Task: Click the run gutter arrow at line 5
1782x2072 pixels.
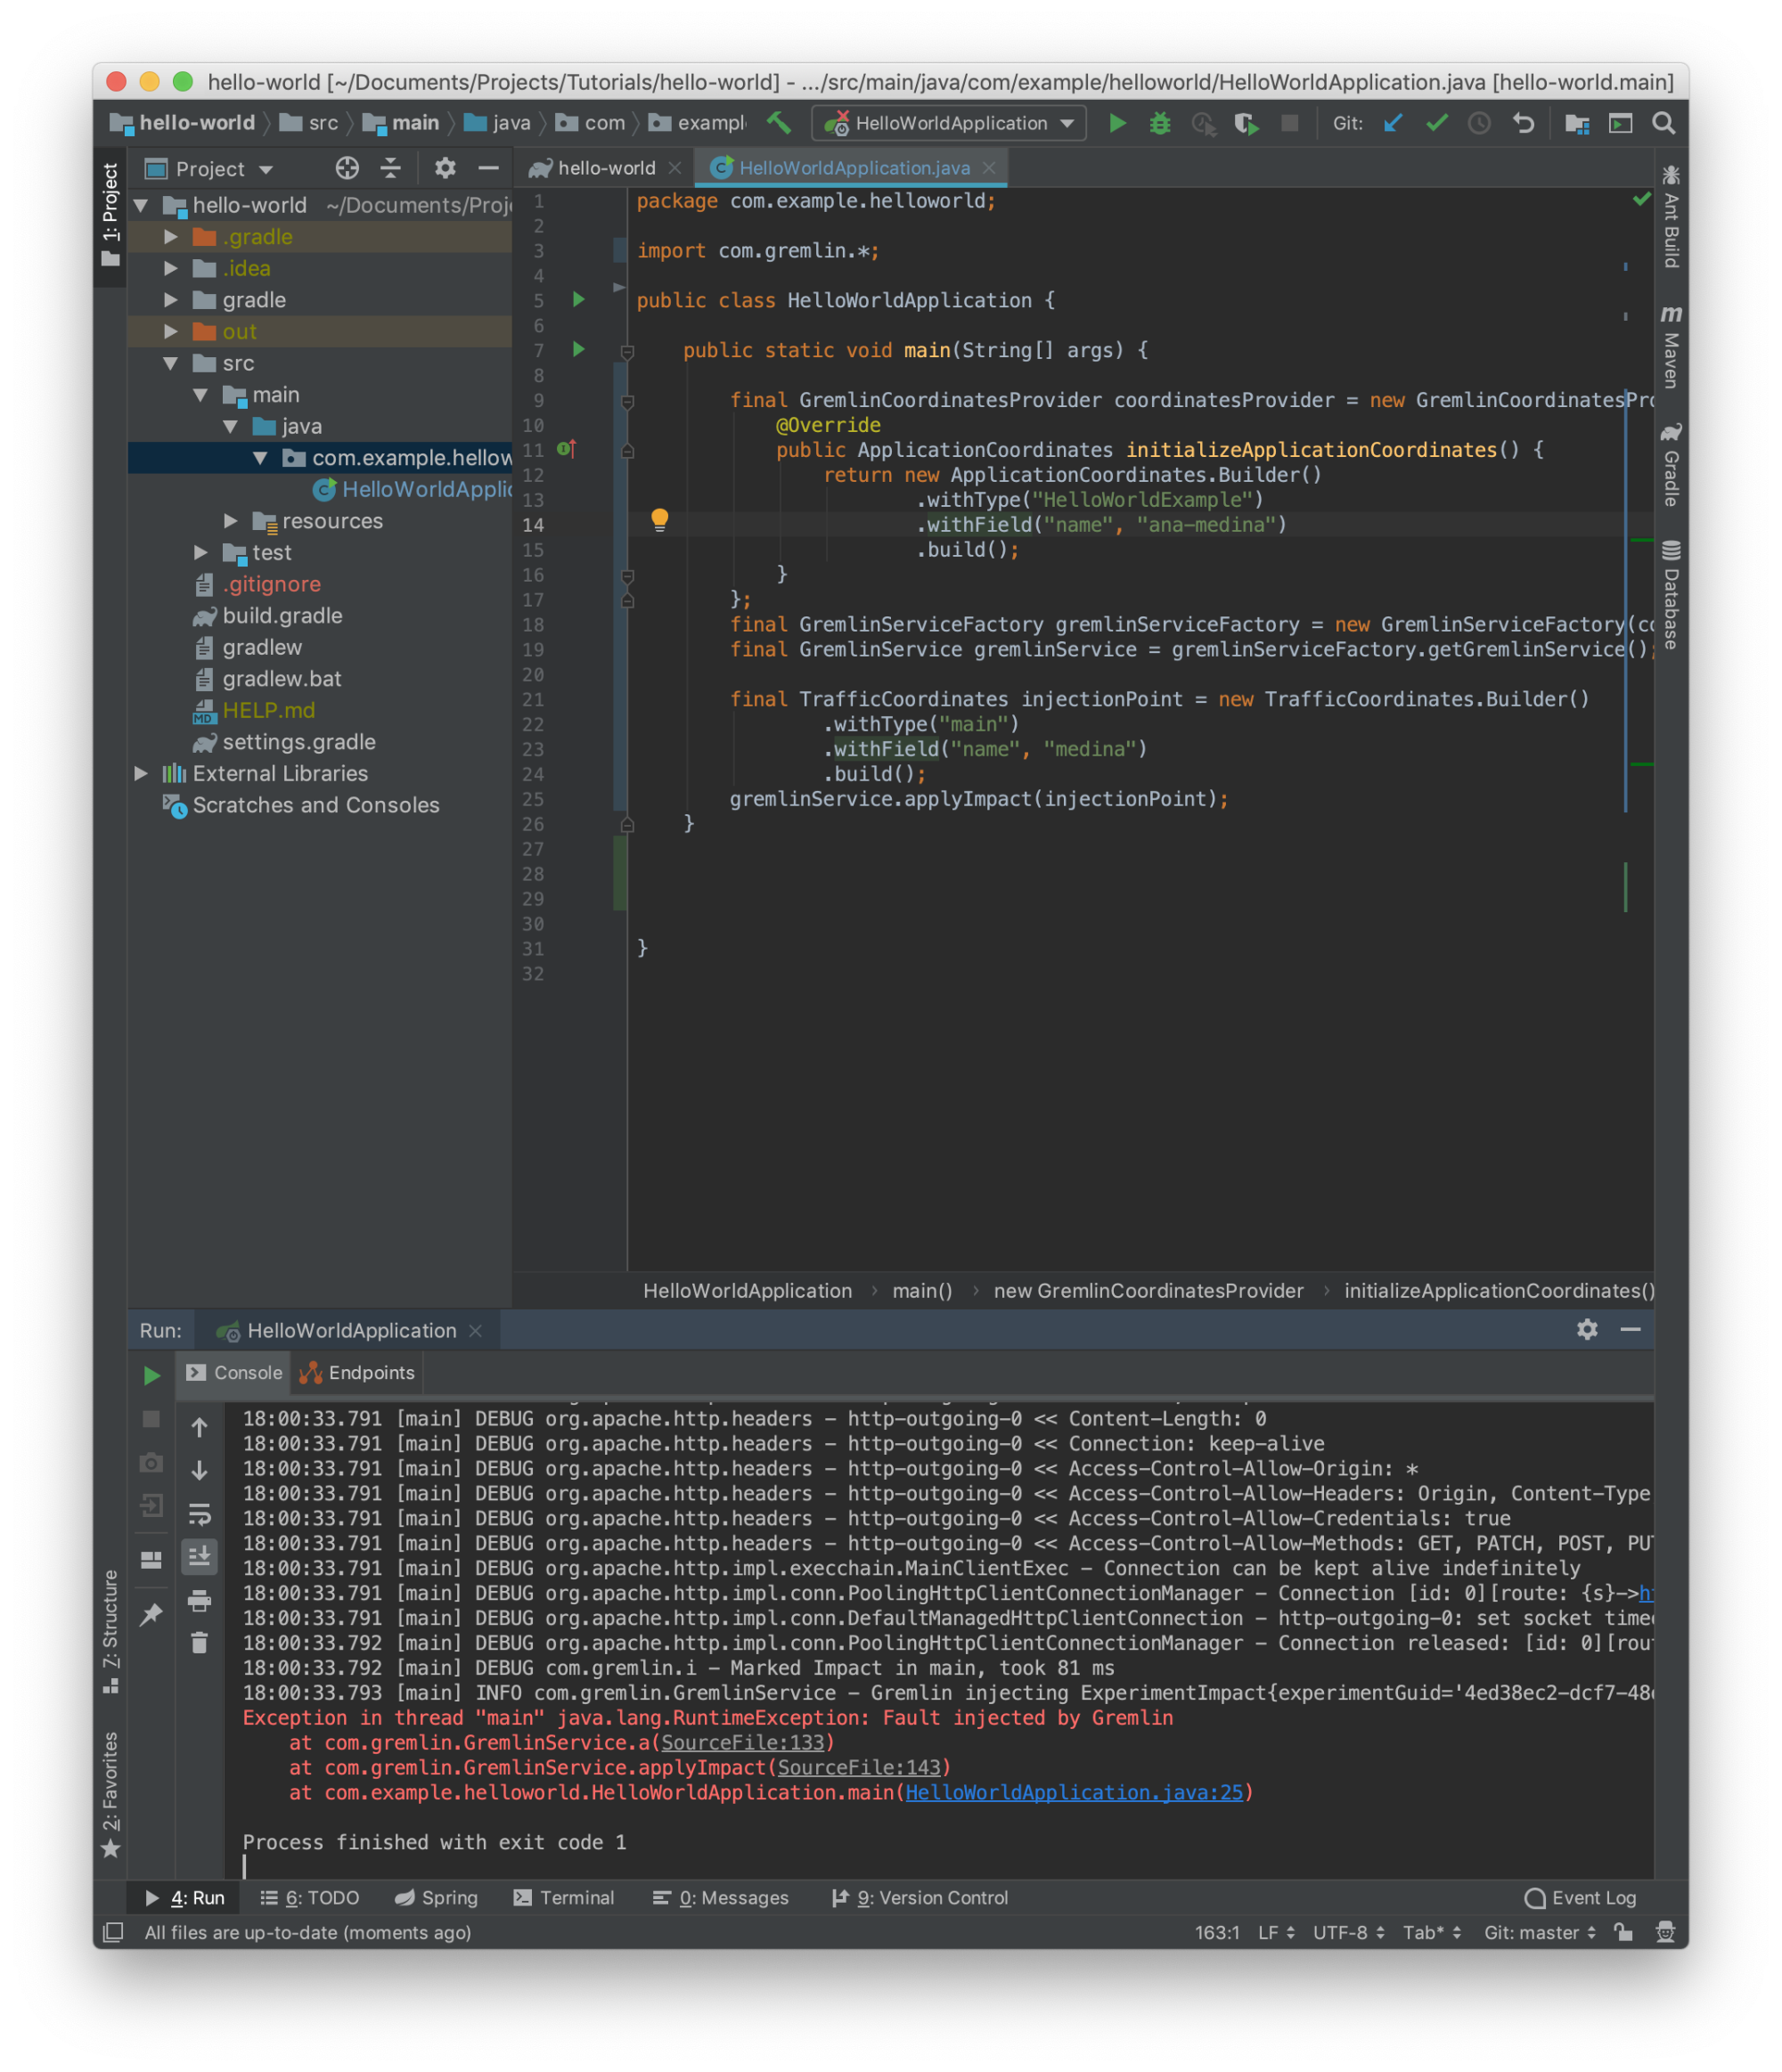Action: click(578, 299)
